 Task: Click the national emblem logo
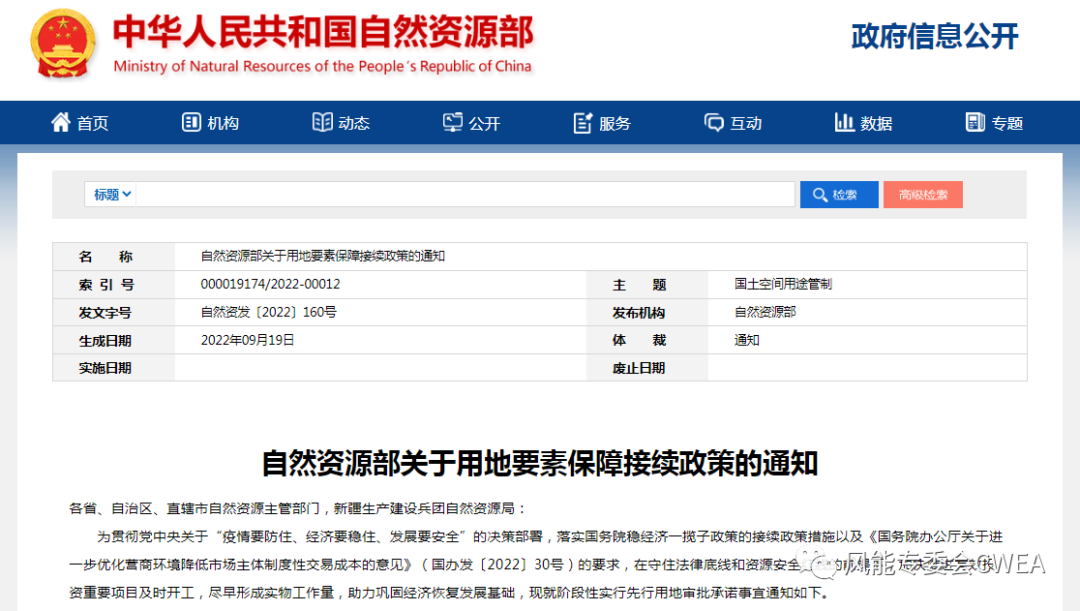coord(64,44)
